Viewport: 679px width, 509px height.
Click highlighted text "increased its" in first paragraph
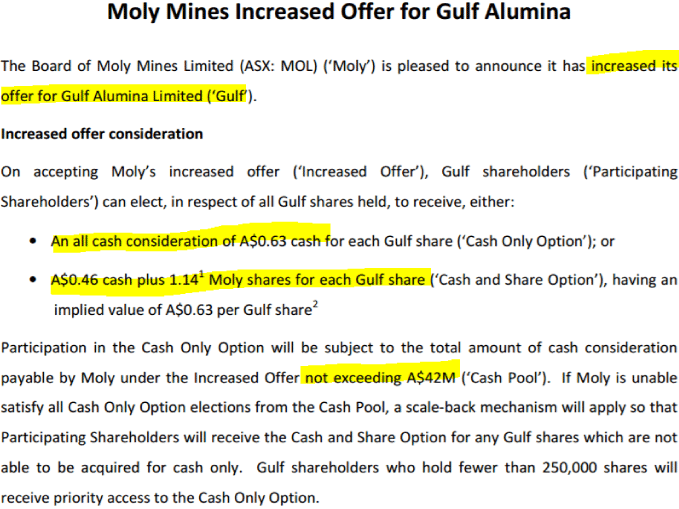click(632, 67)
